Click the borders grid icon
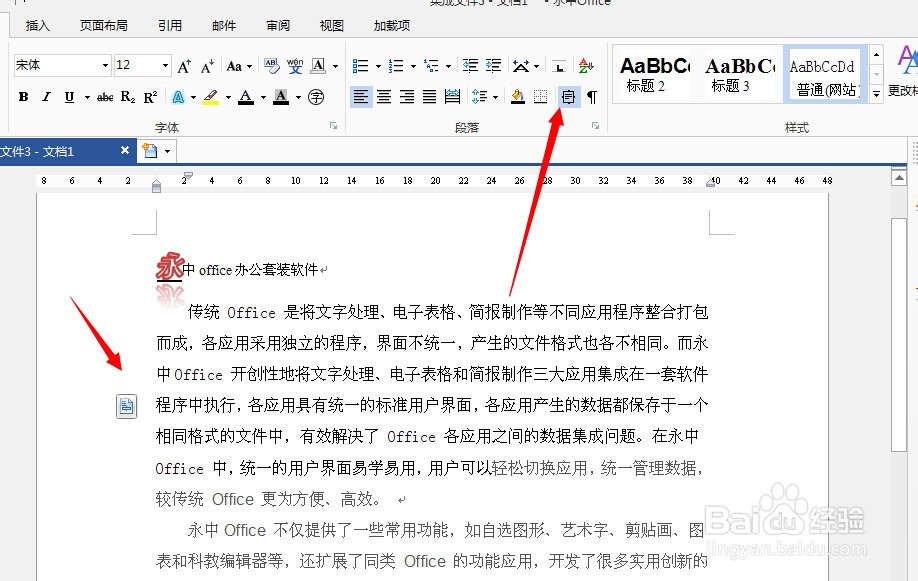The image size is (918, 581). pos(541,97)
